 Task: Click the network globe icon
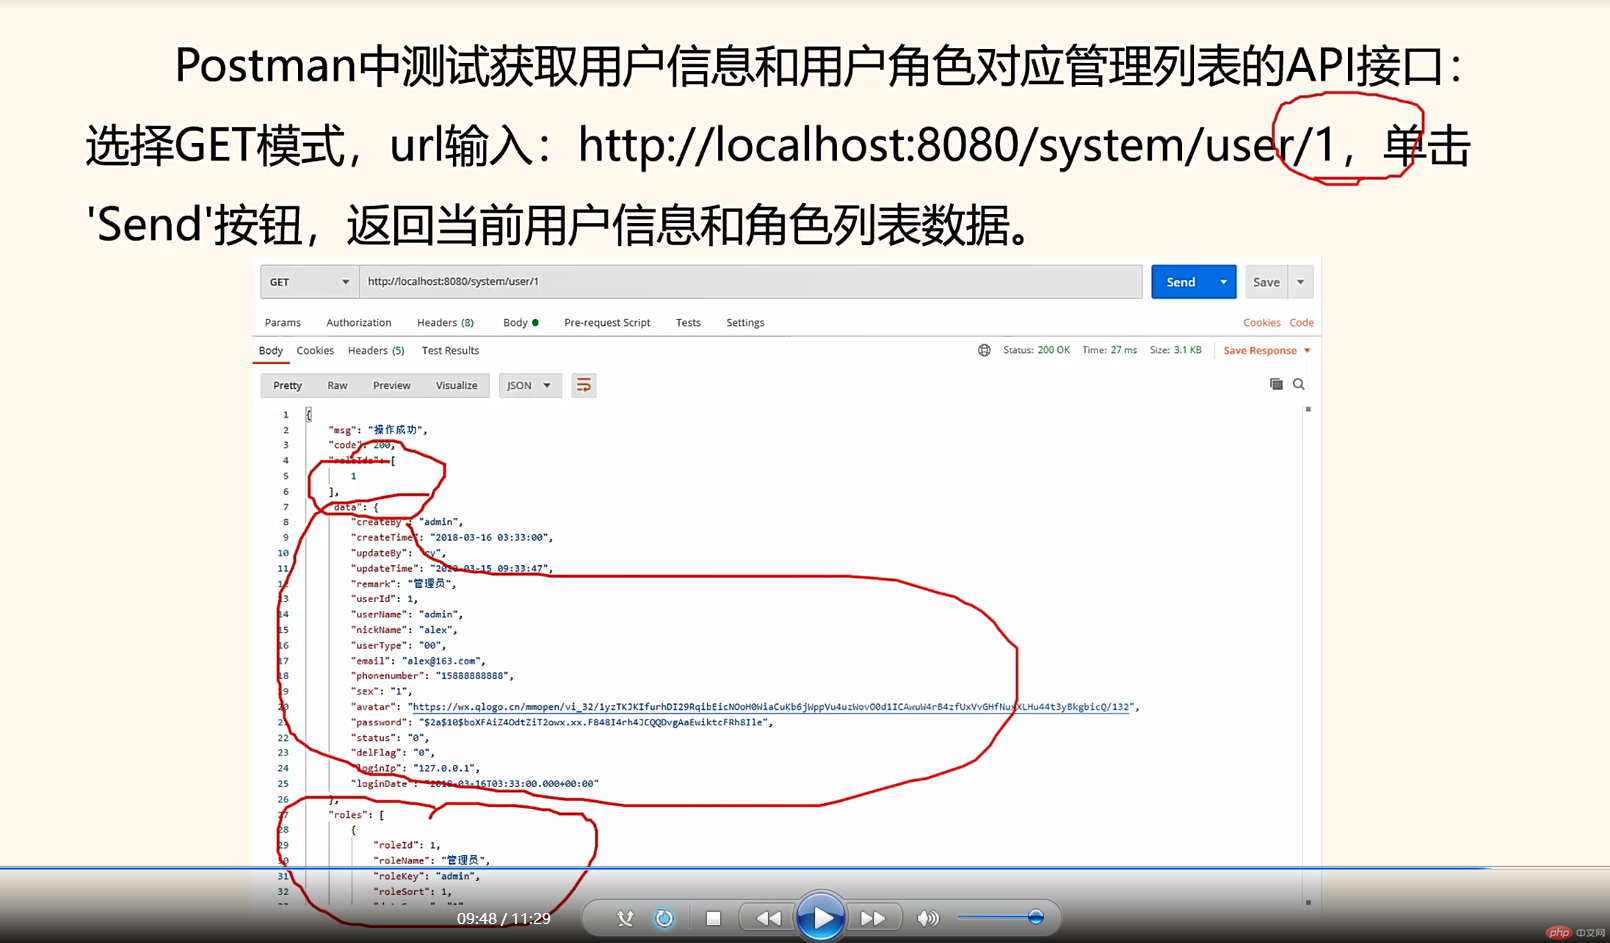pos(984,350)
